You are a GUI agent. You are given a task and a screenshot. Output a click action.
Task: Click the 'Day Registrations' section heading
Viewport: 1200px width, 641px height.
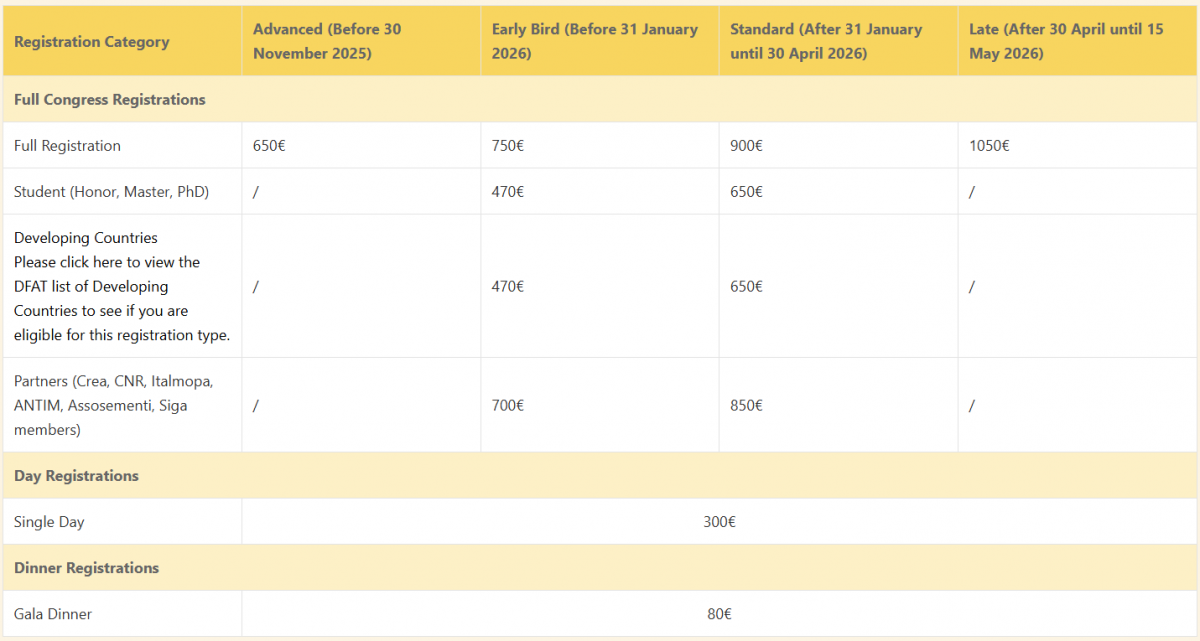pos(76,476)
